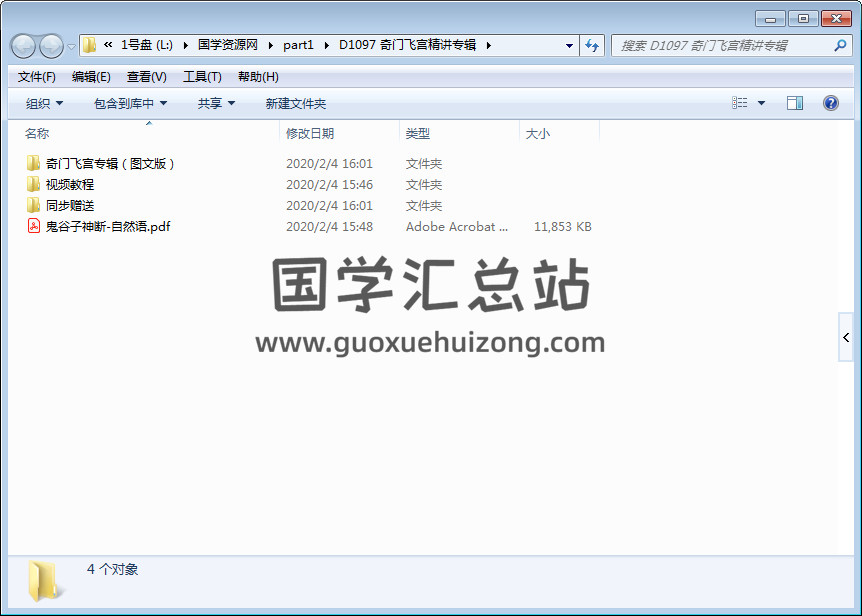Click the search box for D1097 folder

click(x=720, y=46)
